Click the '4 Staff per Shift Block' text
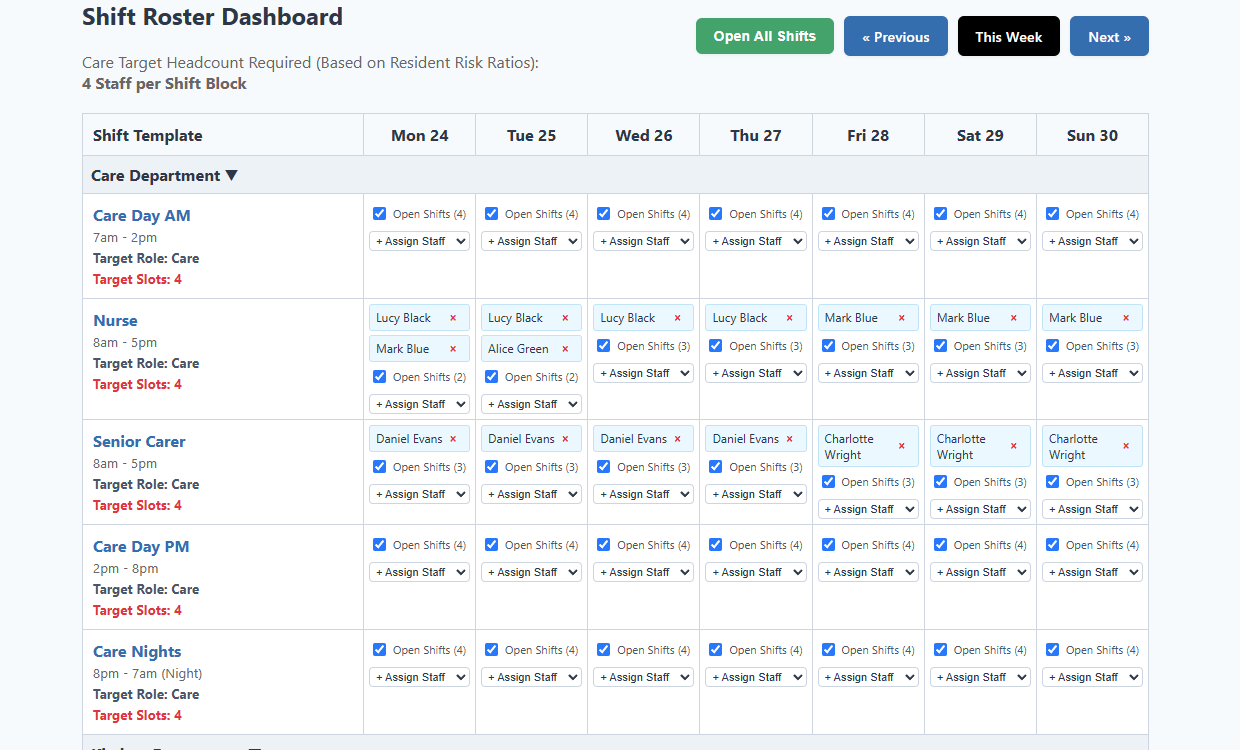This screenshot has width=1240, height=750. [164, 84]
